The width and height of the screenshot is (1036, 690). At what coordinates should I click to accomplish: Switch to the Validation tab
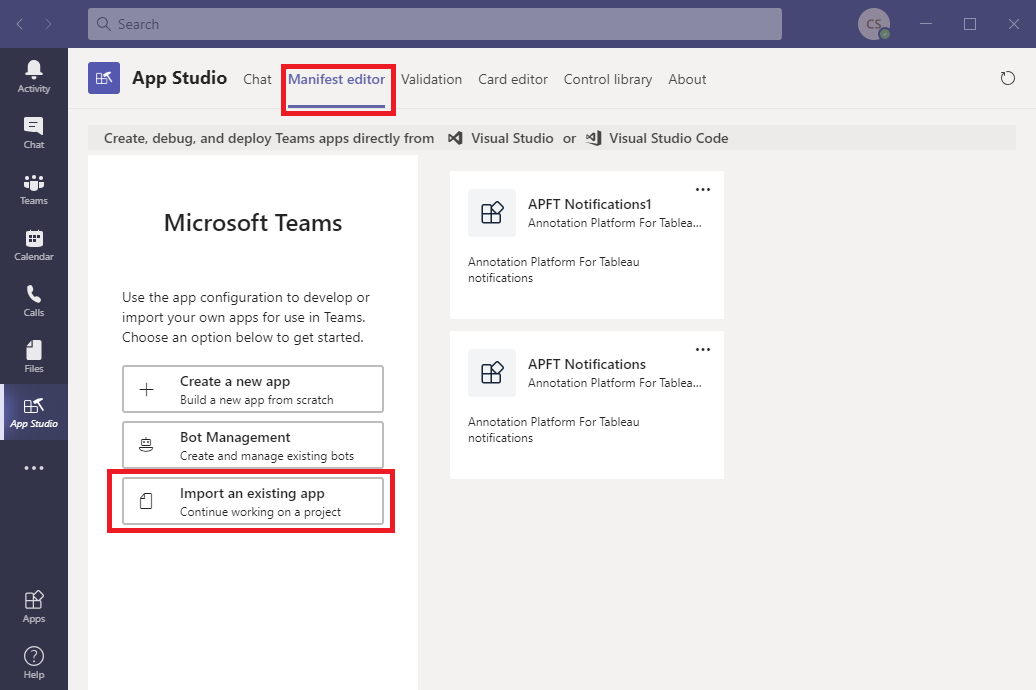[431, 79]
